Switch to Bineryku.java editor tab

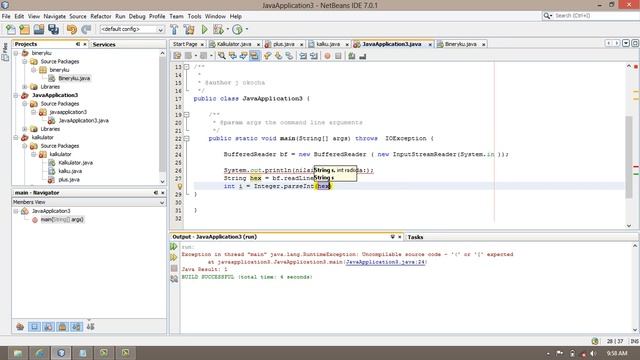click(460, 44)
